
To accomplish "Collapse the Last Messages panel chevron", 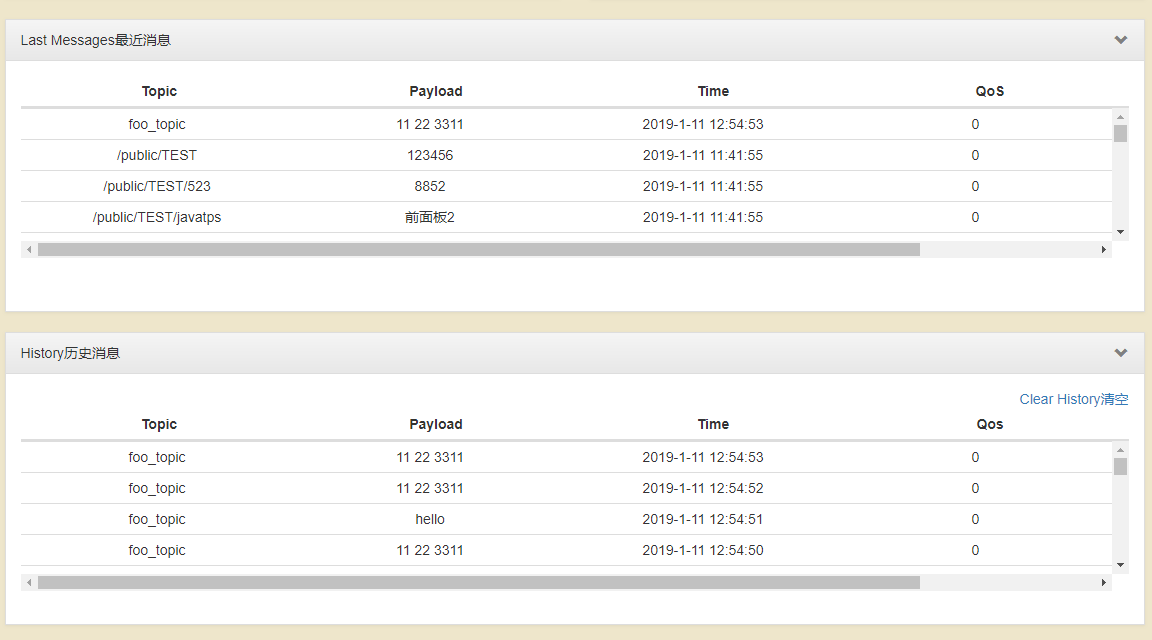I will 1120,40.
